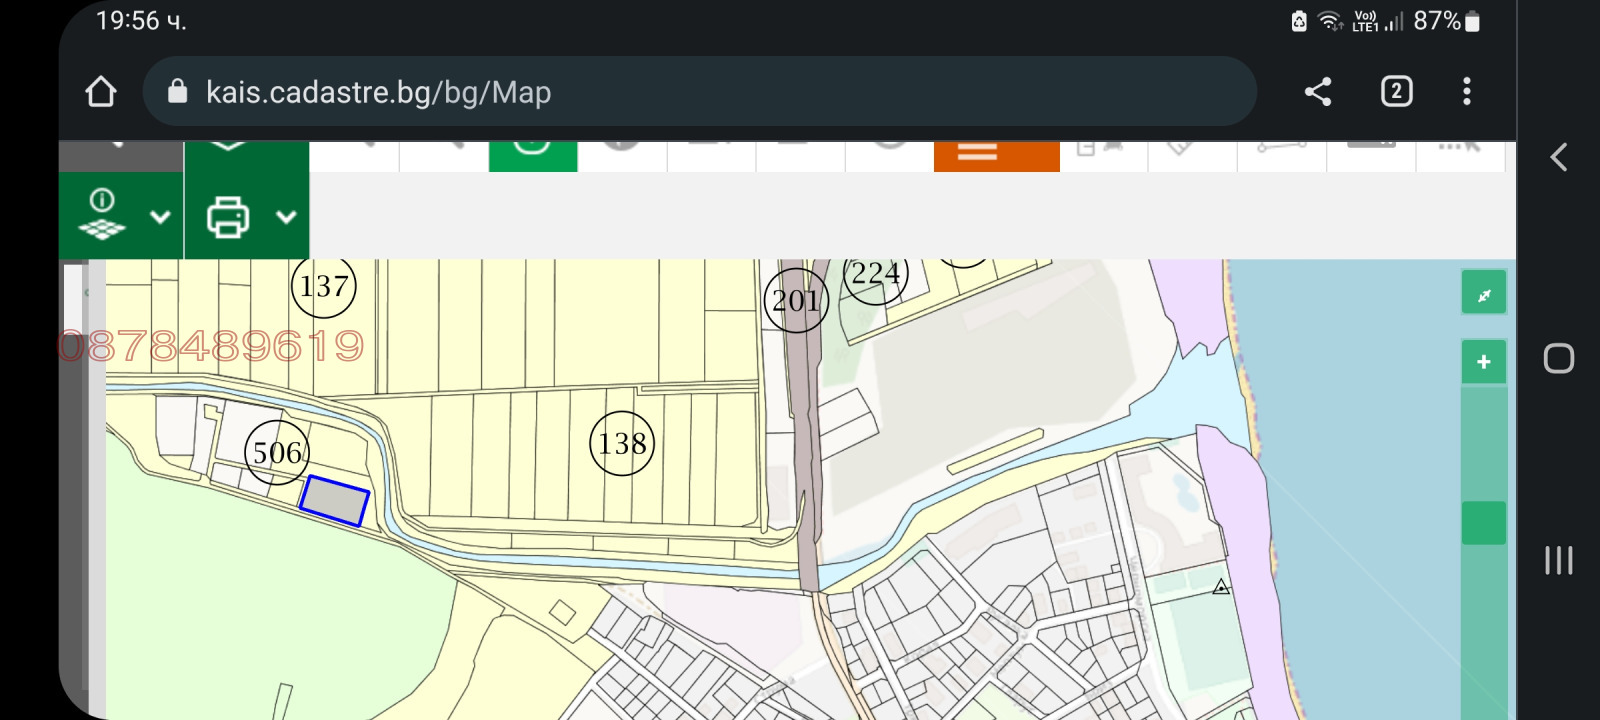1600x720 pixels.
Task: Expand the dropdown beside layer info tool
Action: [160, 217]
